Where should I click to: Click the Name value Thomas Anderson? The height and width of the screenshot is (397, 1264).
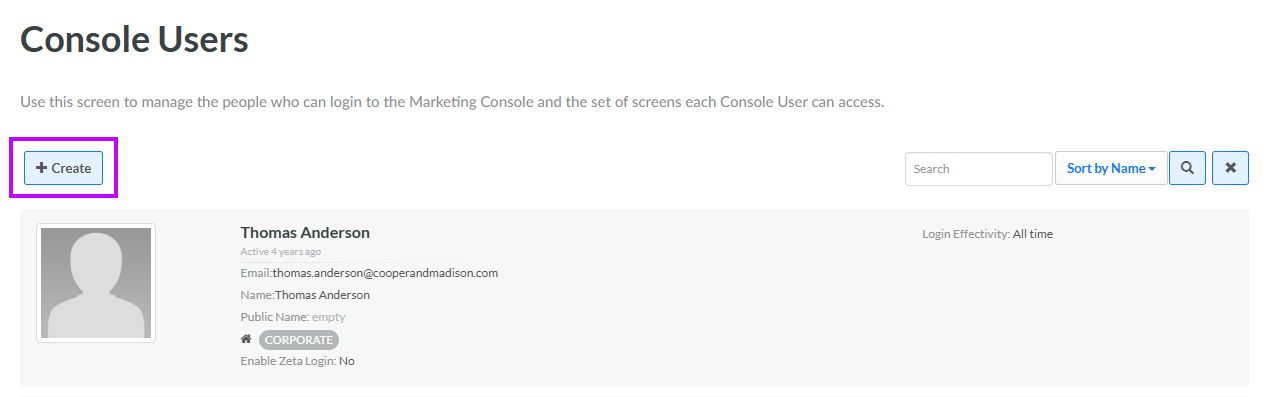tap(322, 295)
